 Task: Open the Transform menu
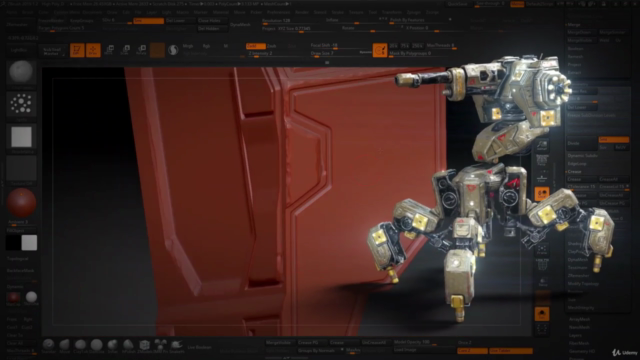pos(391,12)
